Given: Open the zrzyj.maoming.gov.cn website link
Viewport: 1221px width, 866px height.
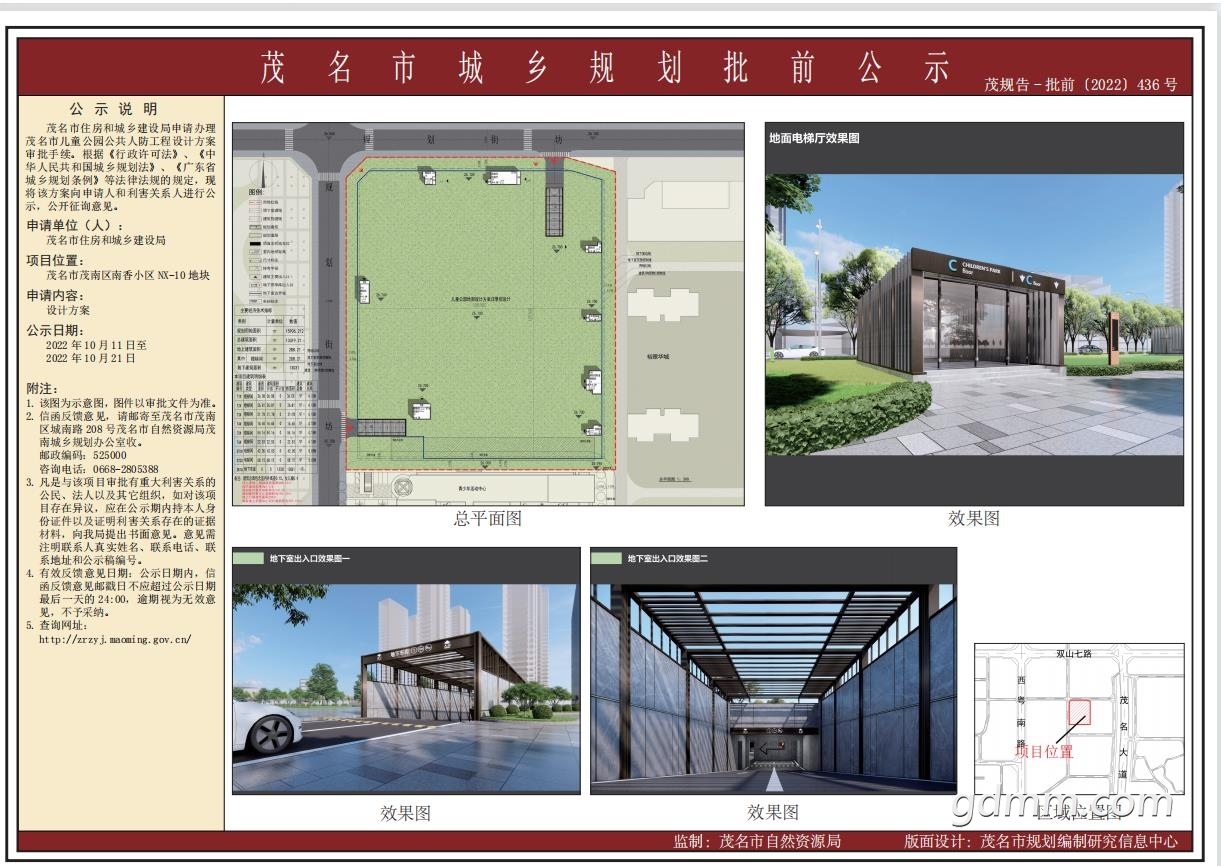Looking at the screenshot, I should click(114, 638).
